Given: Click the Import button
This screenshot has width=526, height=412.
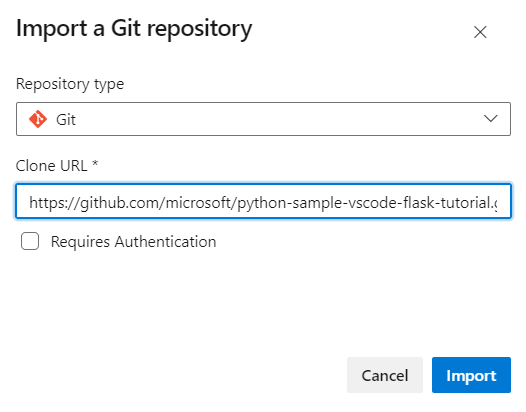Looking at the screenshot, I should click(471, 375).
